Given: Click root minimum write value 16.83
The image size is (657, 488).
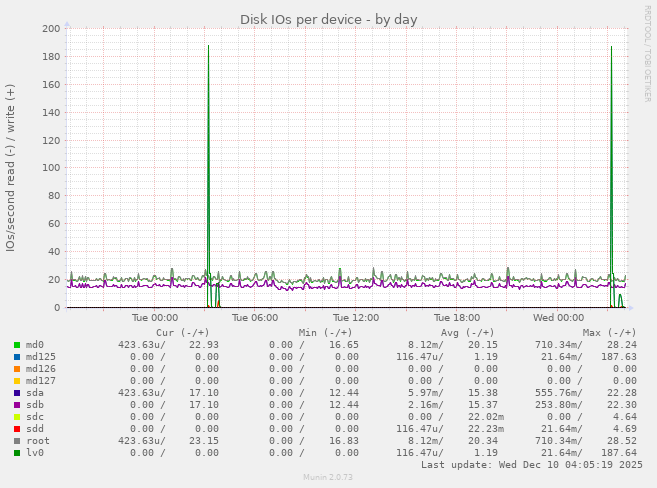Looking at the screenshot, I should point(344,441).
